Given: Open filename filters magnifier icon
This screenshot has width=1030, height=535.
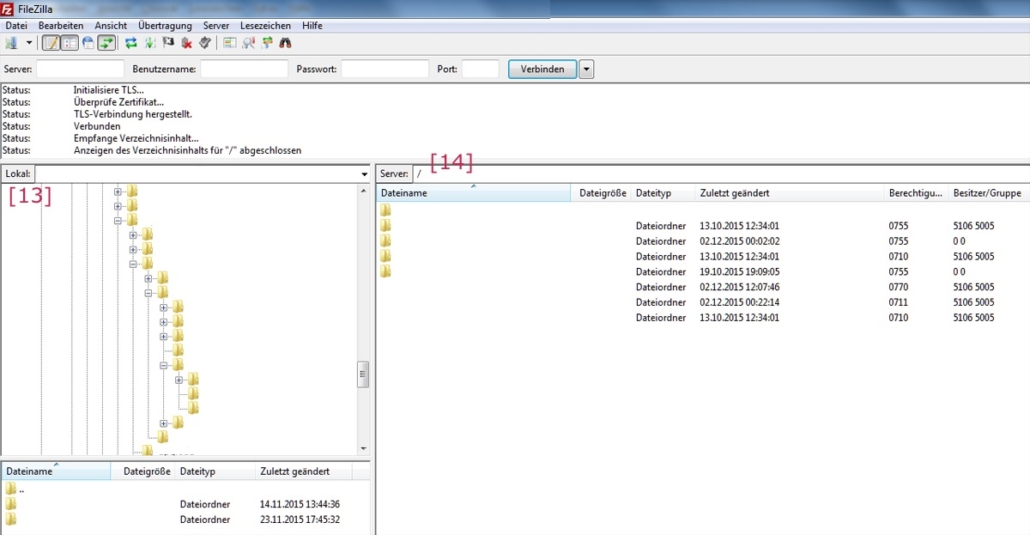Looking at the screenshot, I should 248,43.
